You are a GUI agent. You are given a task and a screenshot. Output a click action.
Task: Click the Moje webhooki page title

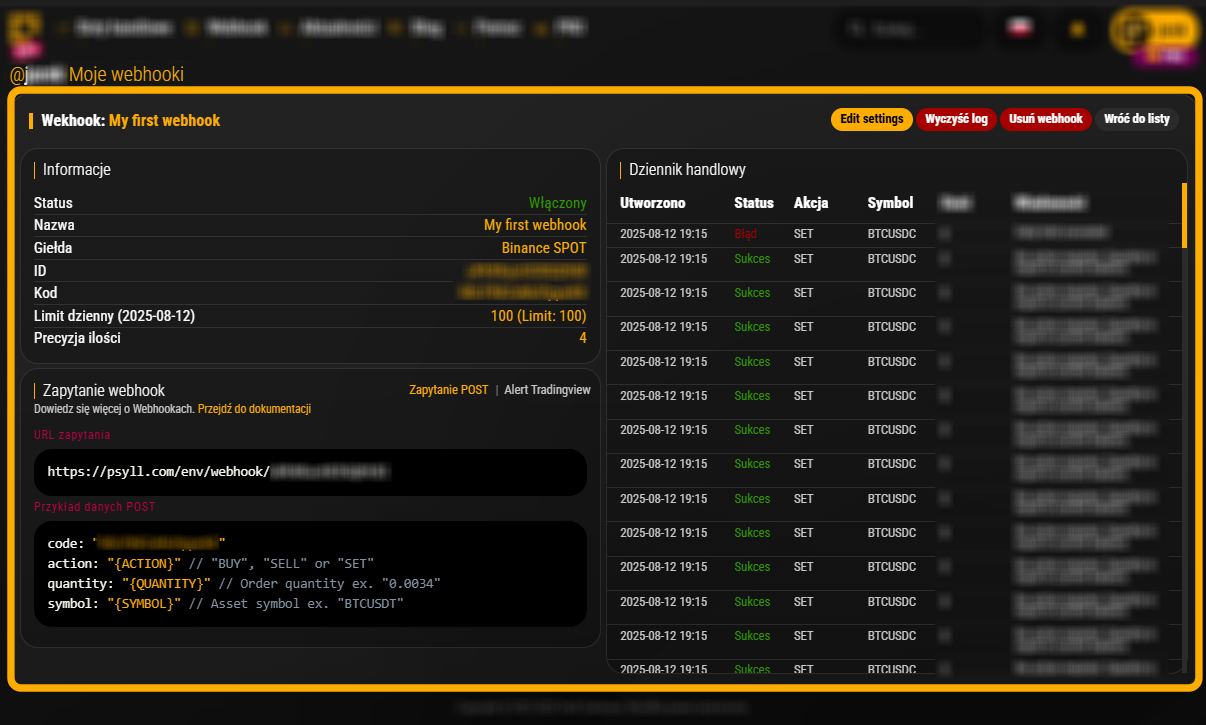pos(126,75)
